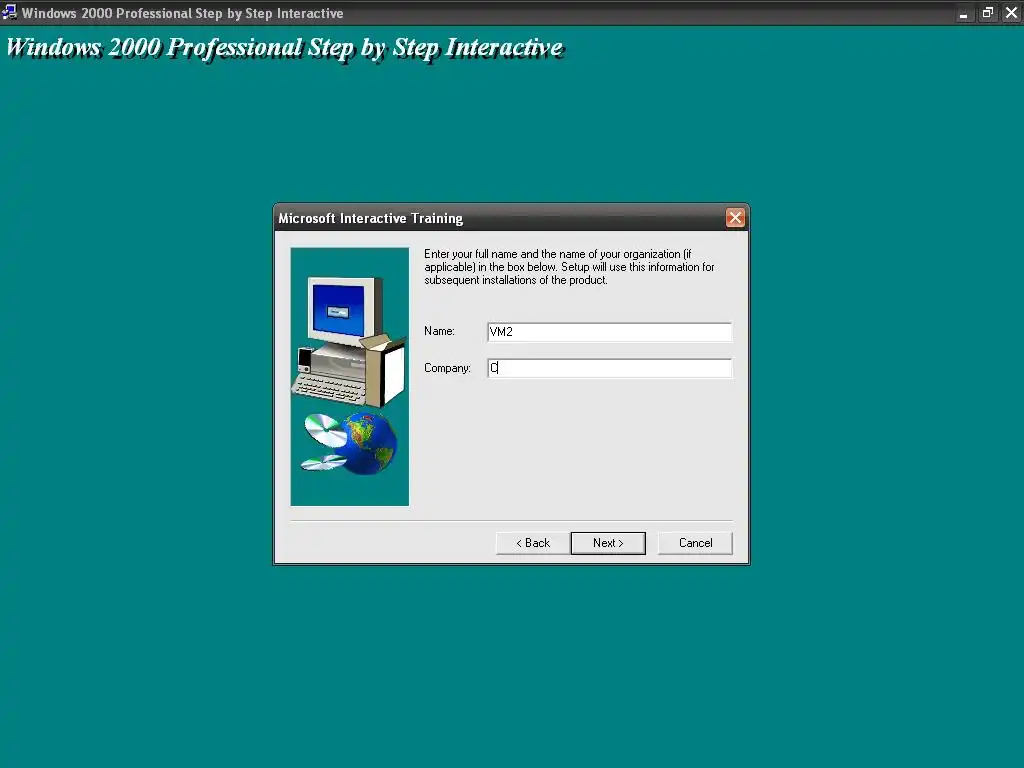Click the "Company:" label
Image resolution: width=1024 pixels, height=768 pixels.
(x=447, y=368)
